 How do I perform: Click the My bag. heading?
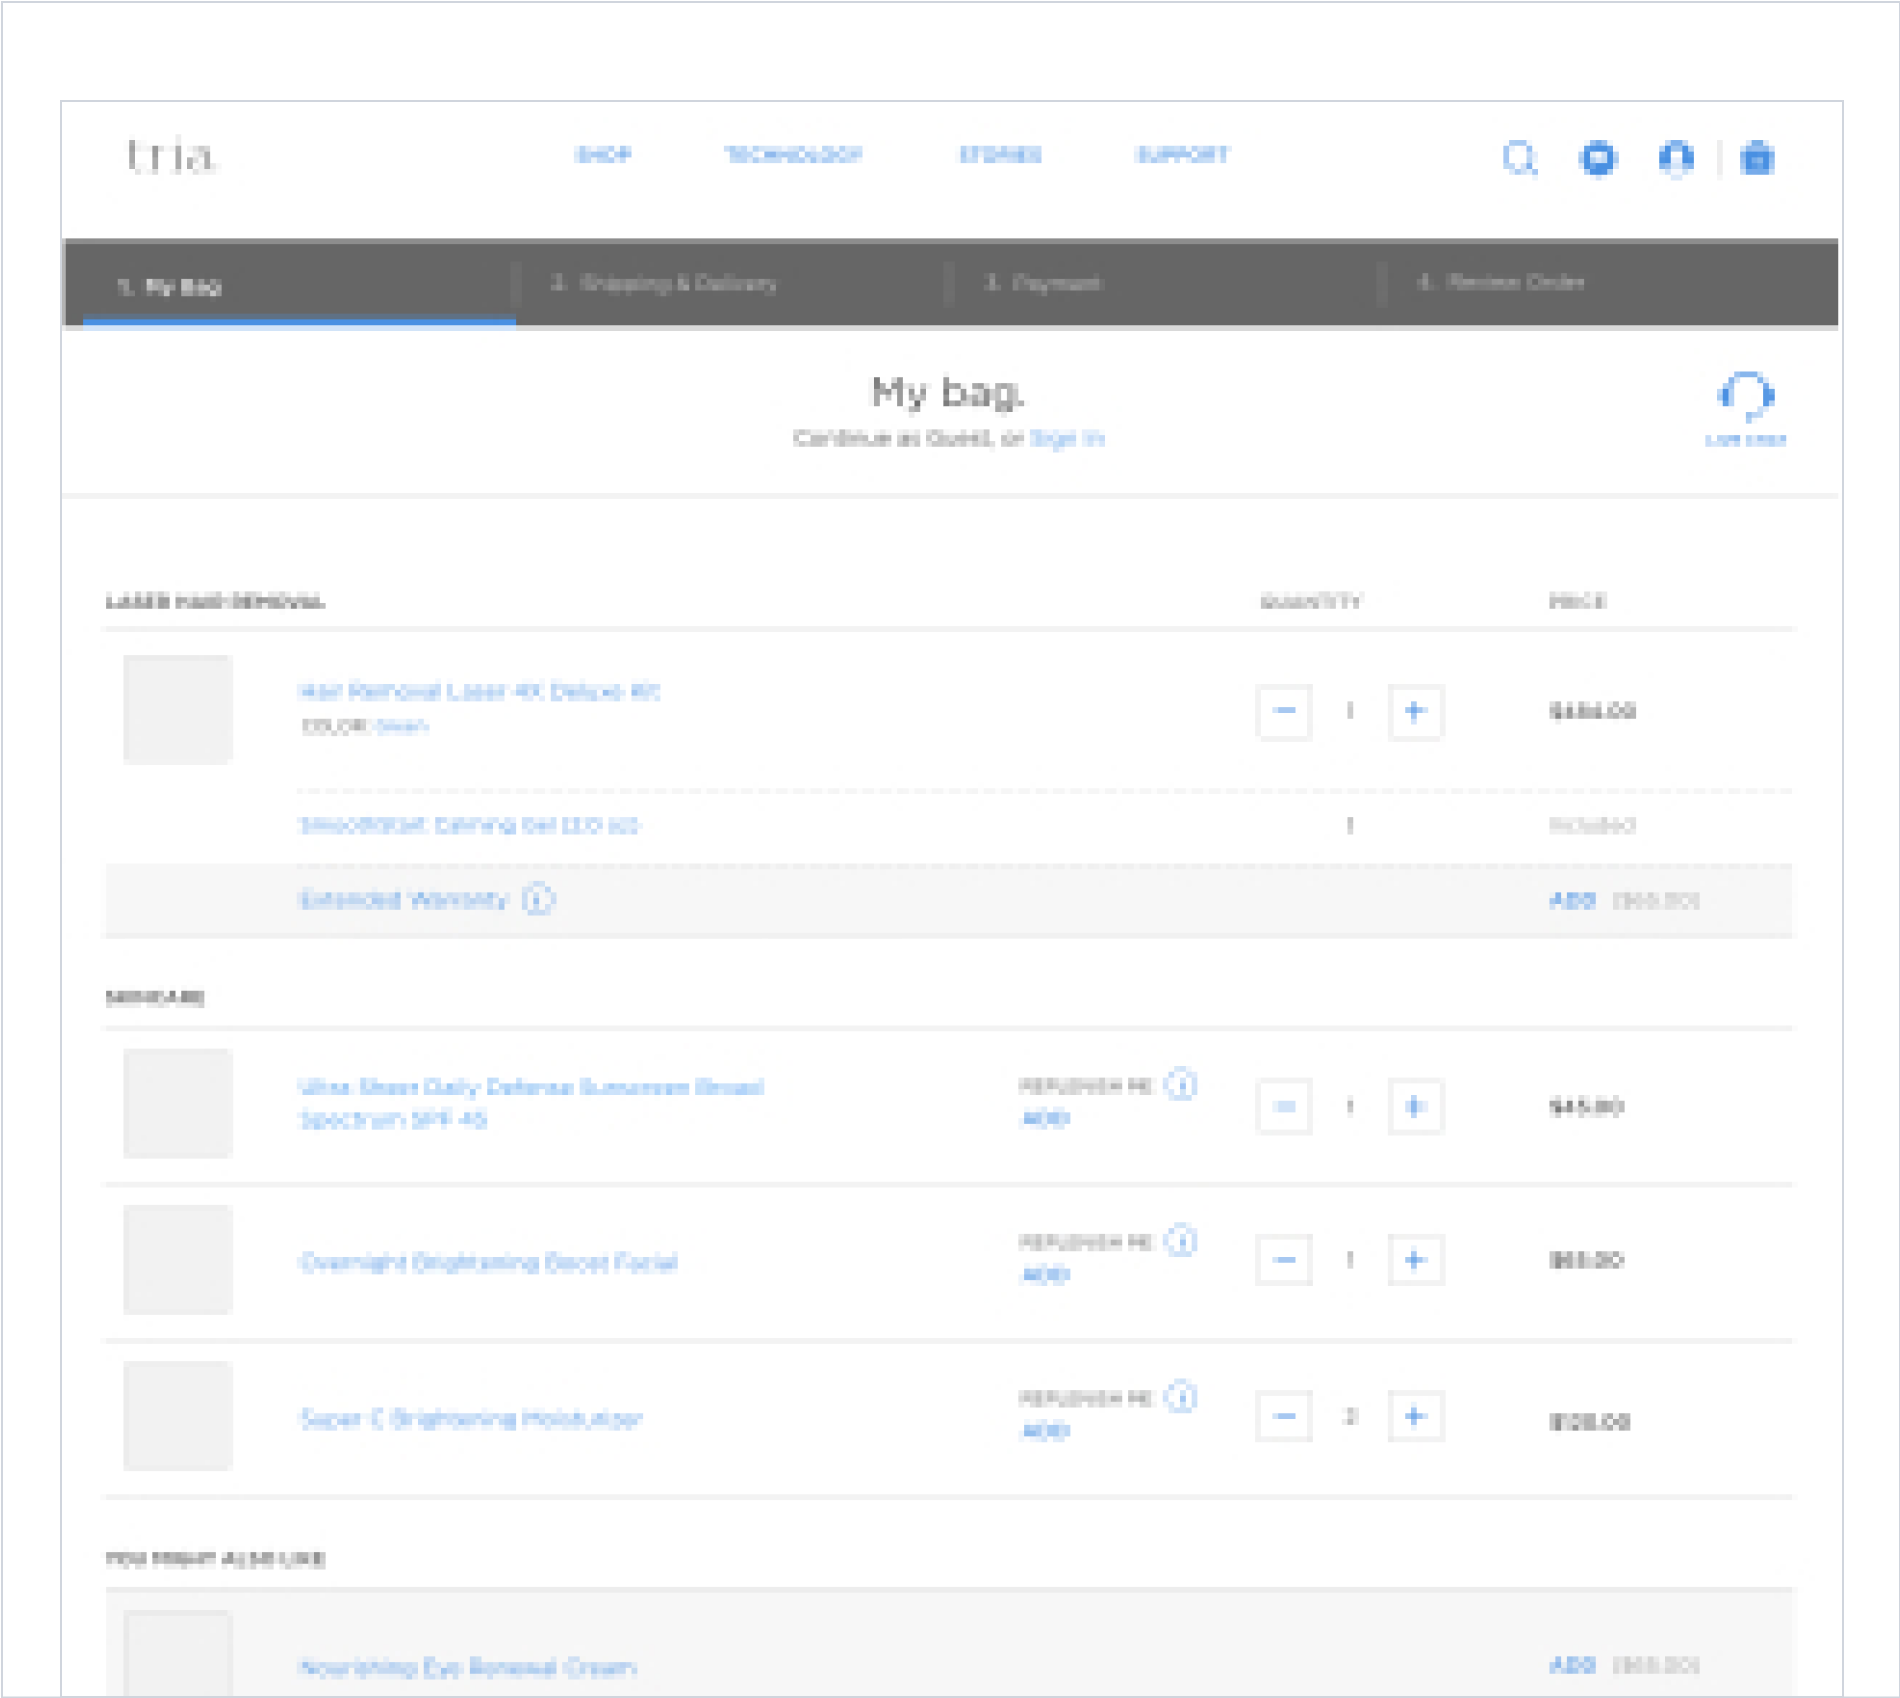click(948, 393)
